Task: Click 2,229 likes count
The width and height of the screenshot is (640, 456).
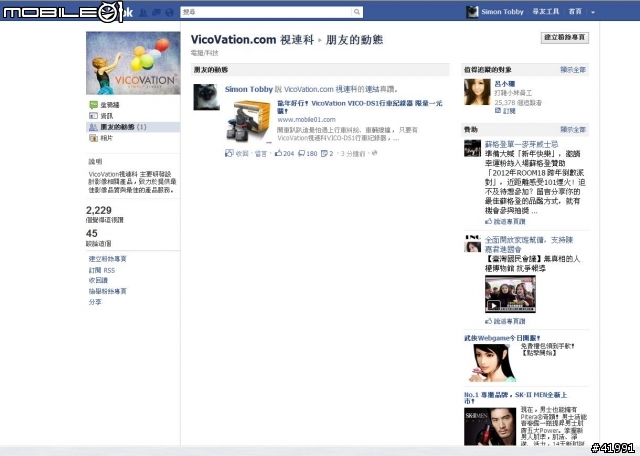Action: [99, 211]
